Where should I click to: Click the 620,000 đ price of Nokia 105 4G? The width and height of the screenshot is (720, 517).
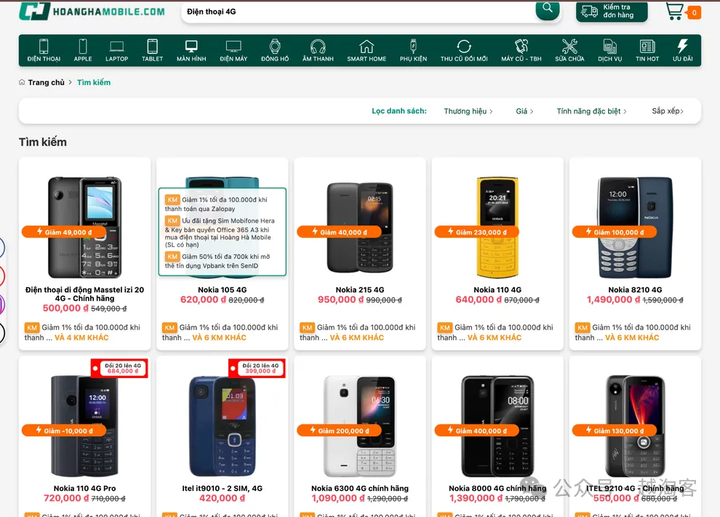pos(203,300)
